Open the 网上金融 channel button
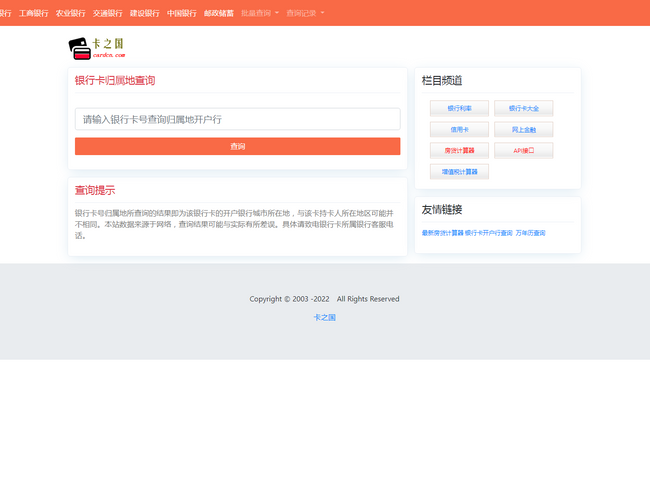The height and width of the screenshot is (500, 650). [524, 129]
